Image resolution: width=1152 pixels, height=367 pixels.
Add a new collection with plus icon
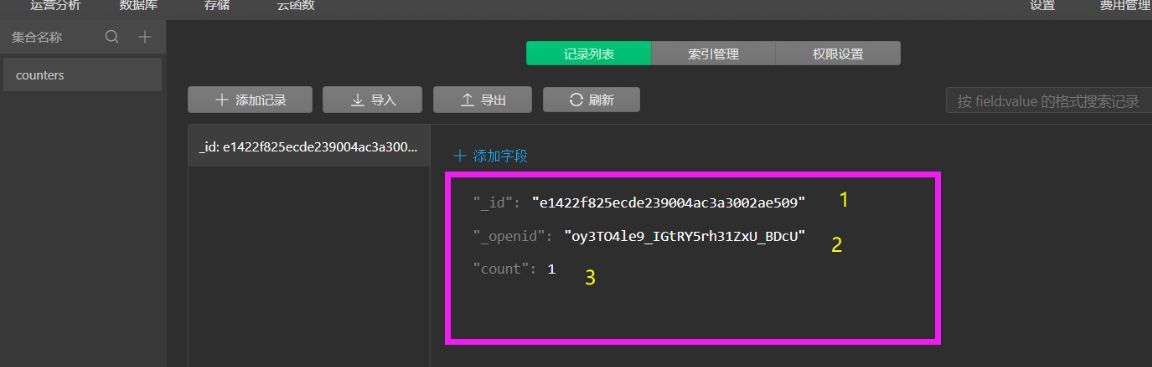pos(145,37)
